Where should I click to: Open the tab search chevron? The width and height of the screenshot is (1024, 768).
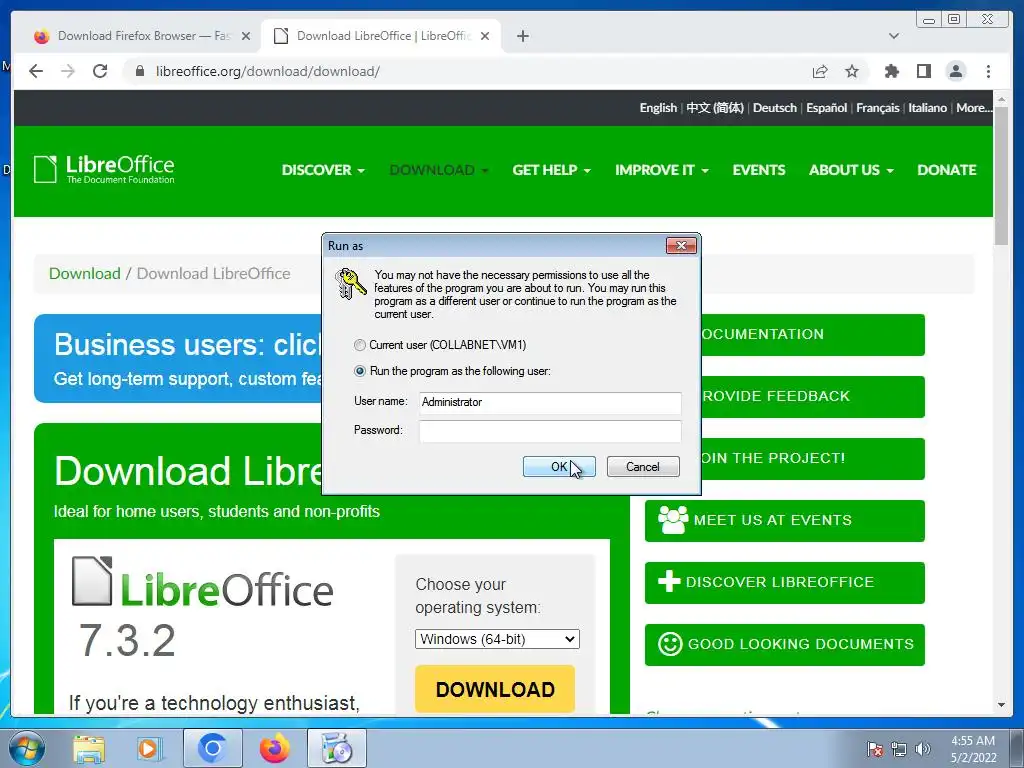click(x=894, y=36)
